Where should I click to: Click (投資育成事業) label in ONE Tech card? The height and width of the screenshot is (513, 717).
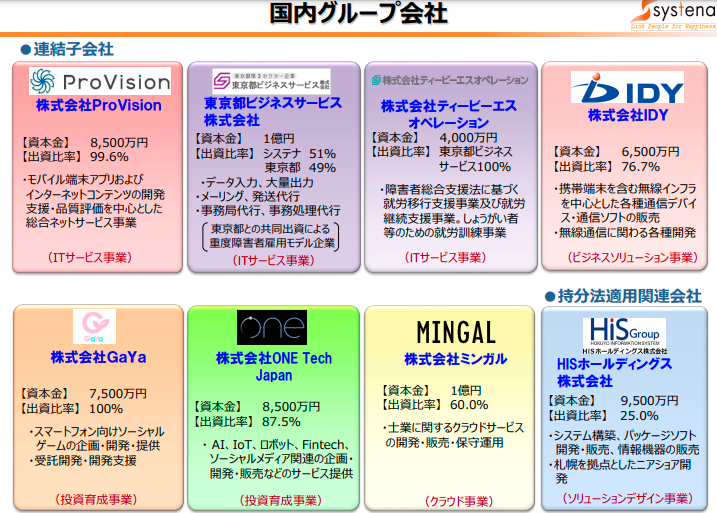click(281, 501)
